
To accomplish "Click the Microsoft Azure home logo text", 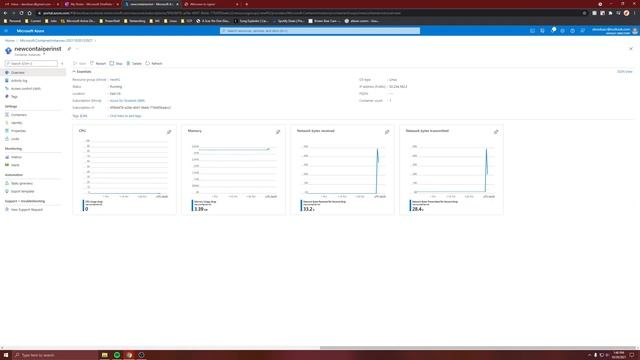I will (31, 31).
